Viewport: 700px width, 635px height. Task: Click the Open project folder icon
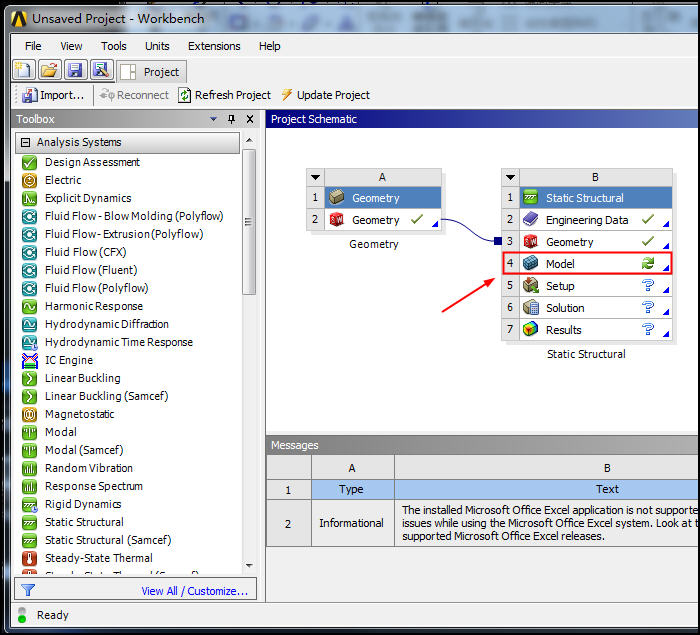click(x=49, y=70)
